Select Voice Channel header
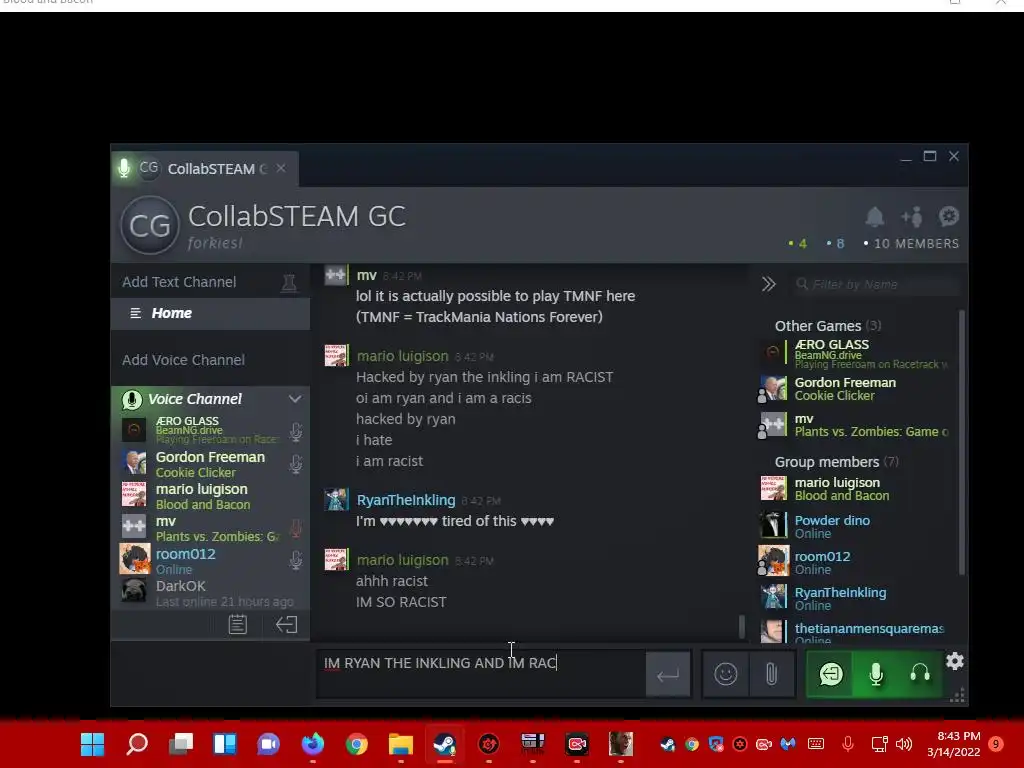The height and width of the screenshot is (768, 1024). [x=195, y=399]
